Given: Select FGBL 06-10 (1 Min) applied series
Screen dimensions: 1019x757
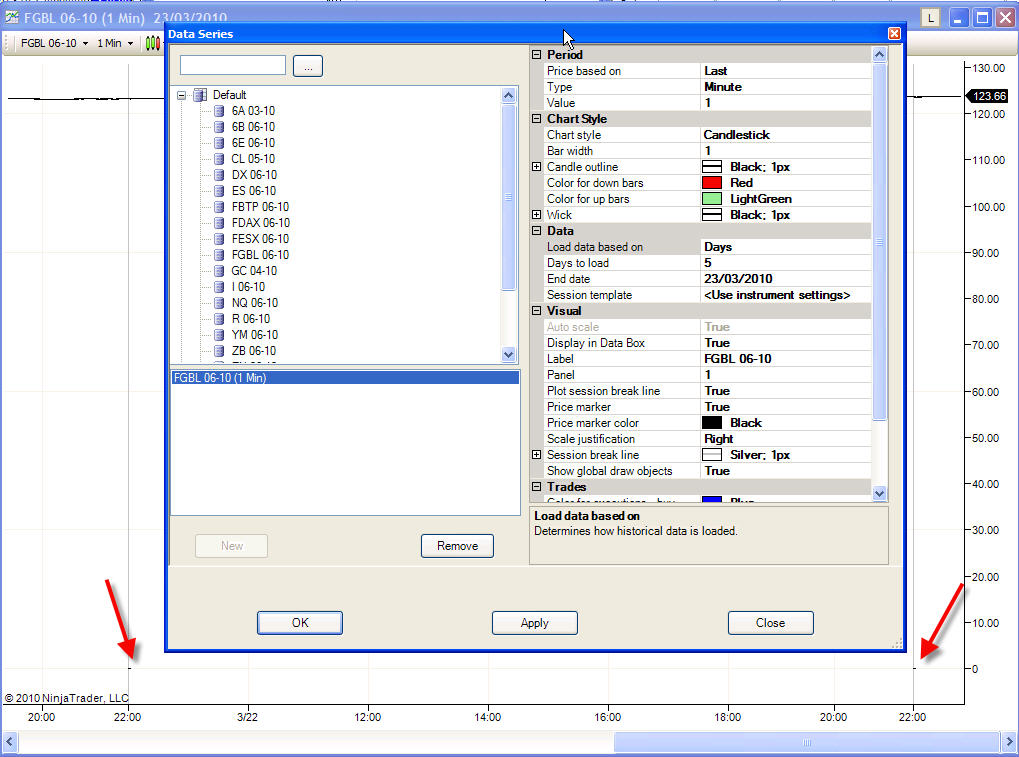Looking at the screenshot, I should [345, 378].
